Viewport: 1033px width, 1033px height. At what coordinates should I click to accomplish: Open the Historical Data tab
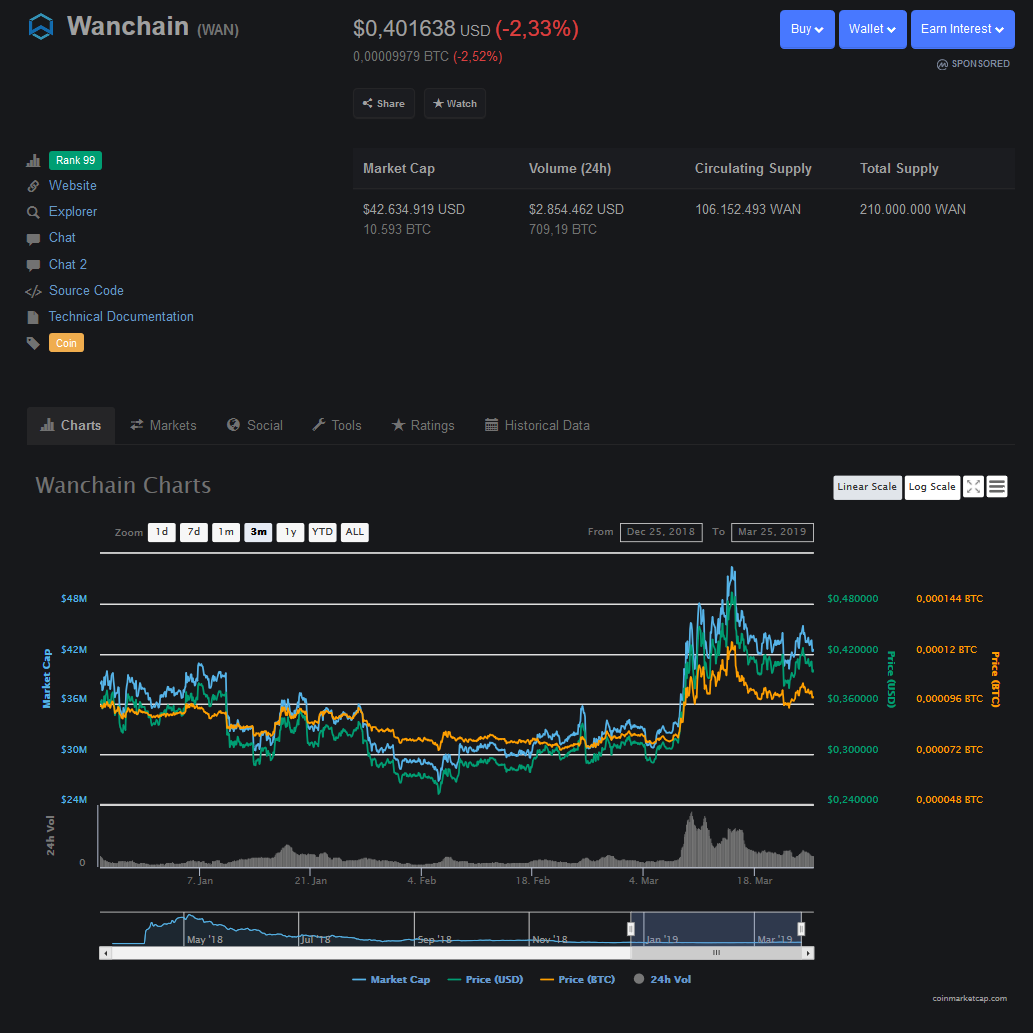(538, 426)
